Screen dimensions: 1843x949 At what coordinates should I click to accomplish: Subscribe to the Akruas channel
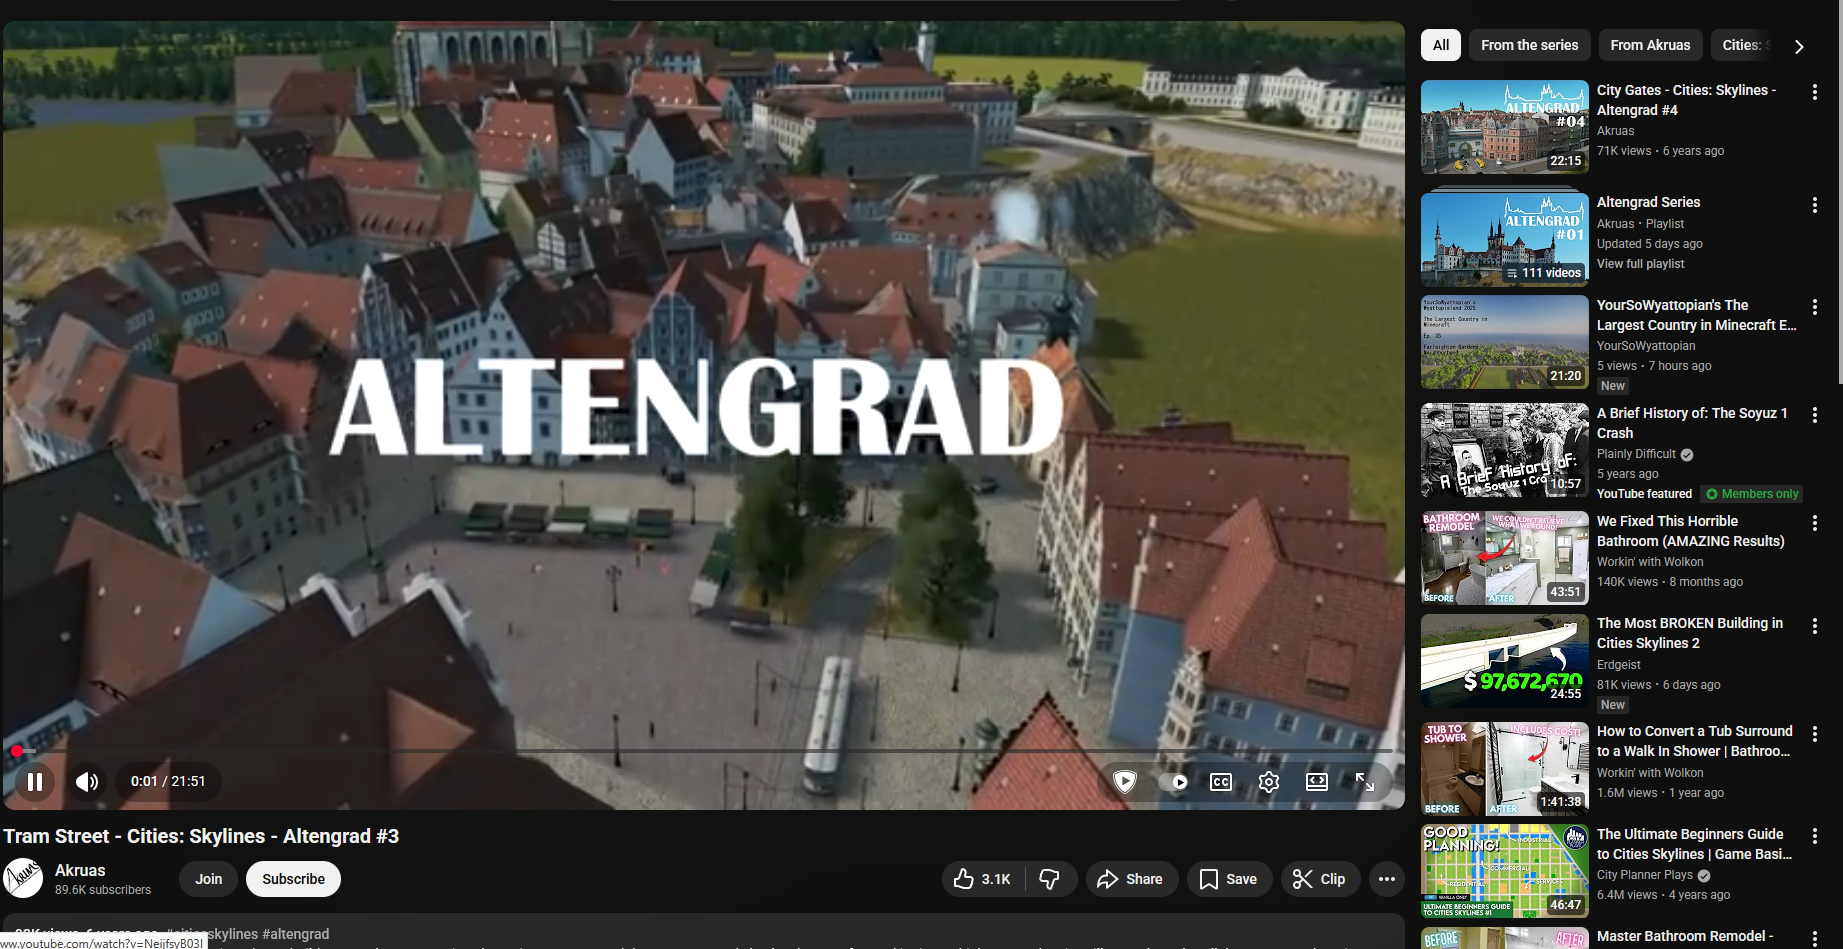[x=294, y=879]
